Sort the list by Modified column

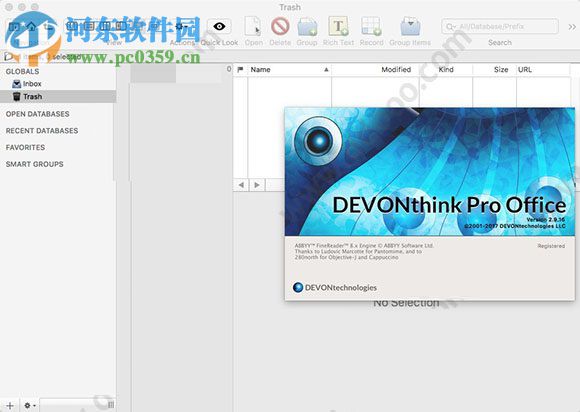(396, 70)
